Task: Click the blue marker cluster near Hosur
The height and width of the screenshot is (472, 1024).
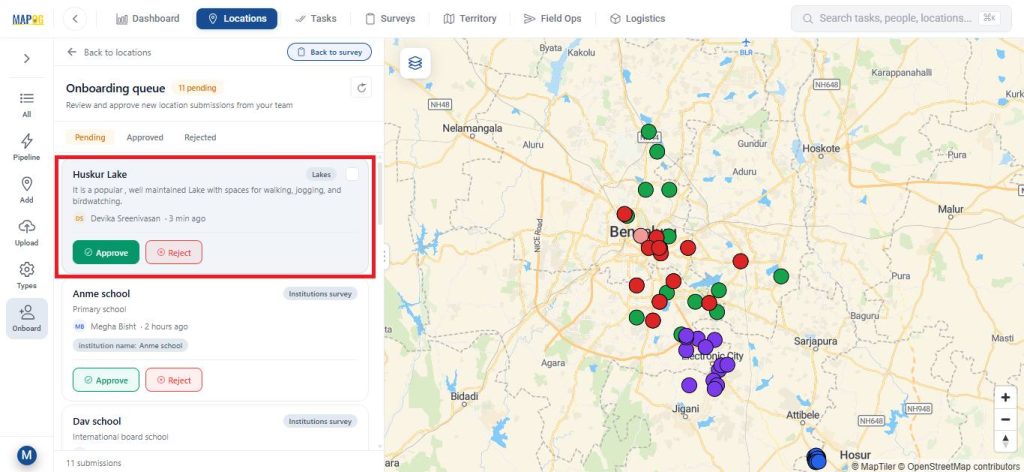Action: click(x=816, y=459)
